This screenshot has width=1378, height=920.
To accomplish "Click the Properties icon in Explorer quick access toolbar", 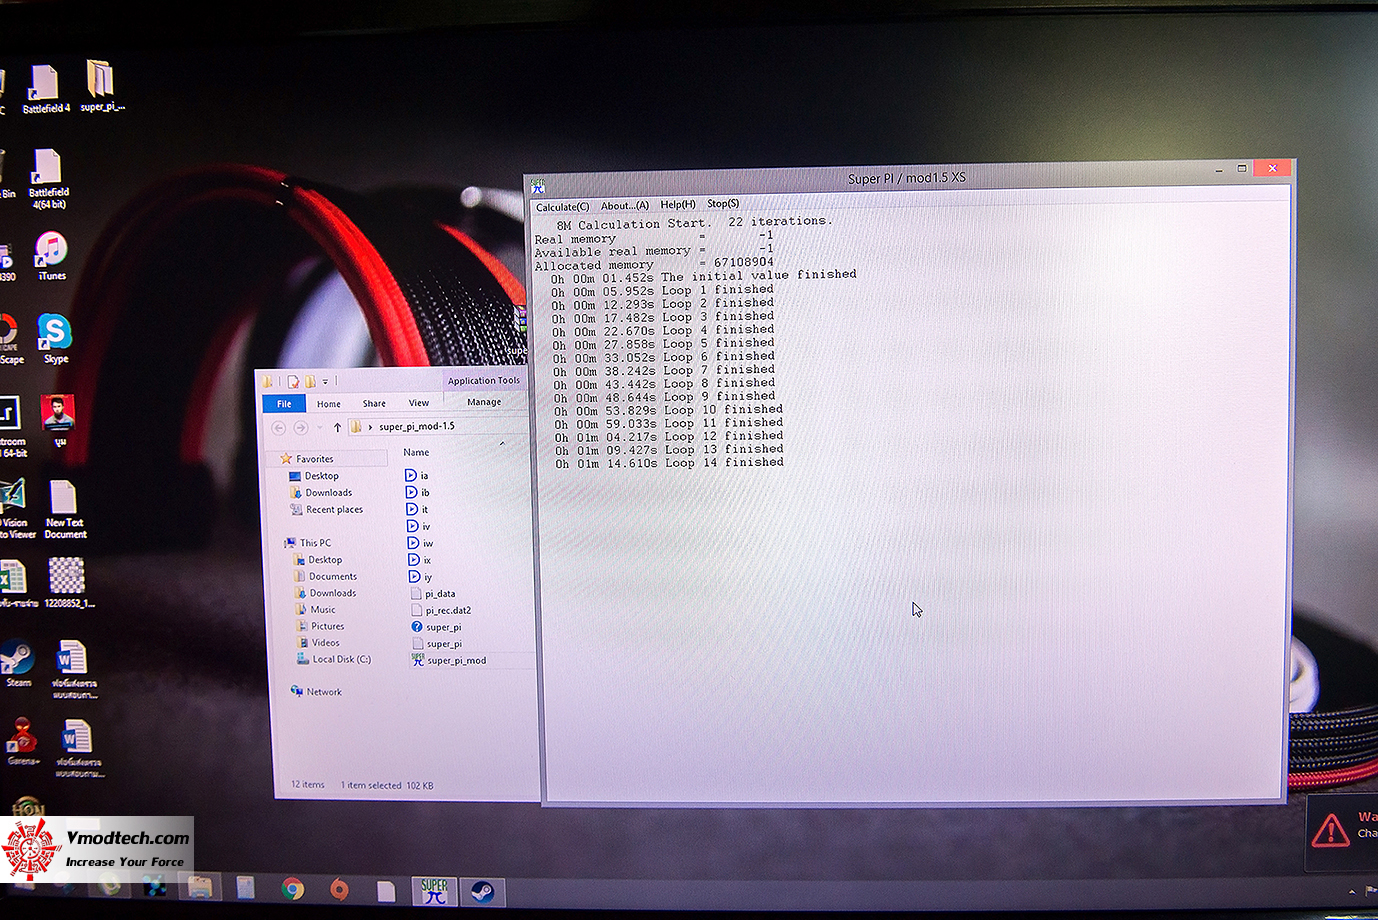I will 293,381.
